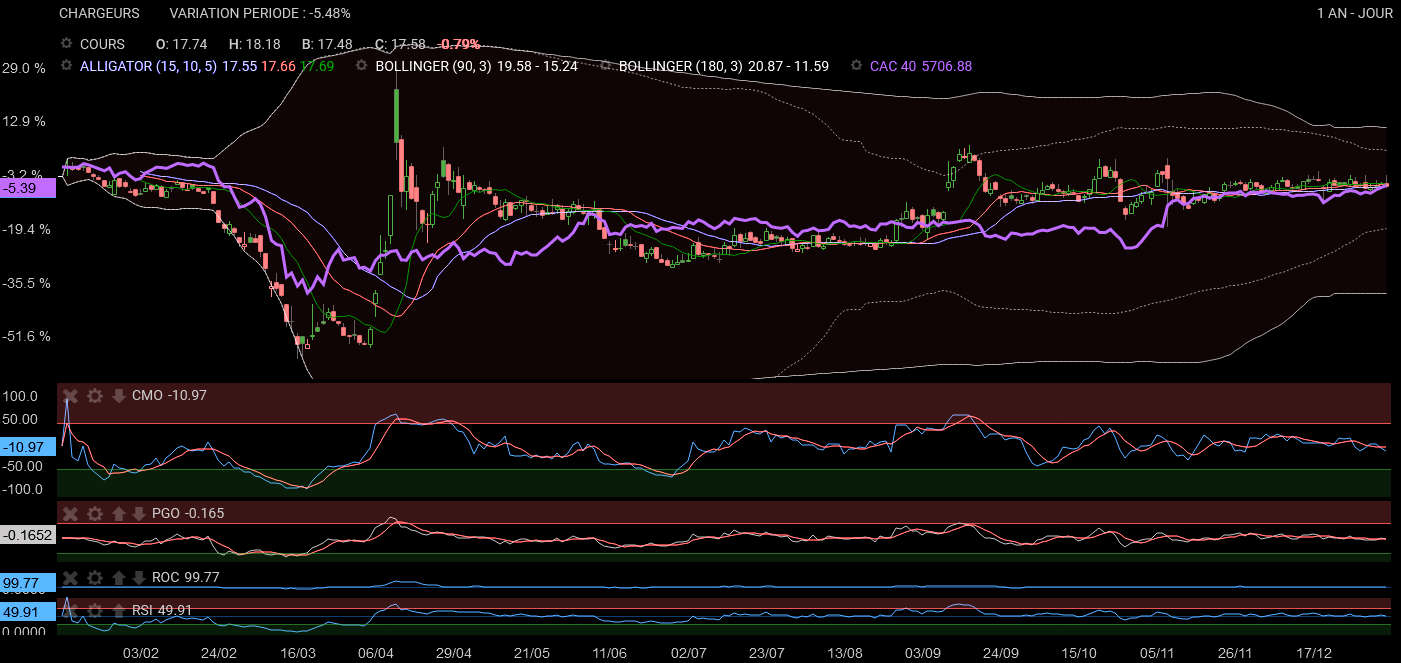Click the 'ALLIGATOR (15, 10, 5)' label
This screenshot has width=1401, height=663.
click(148, 66)
